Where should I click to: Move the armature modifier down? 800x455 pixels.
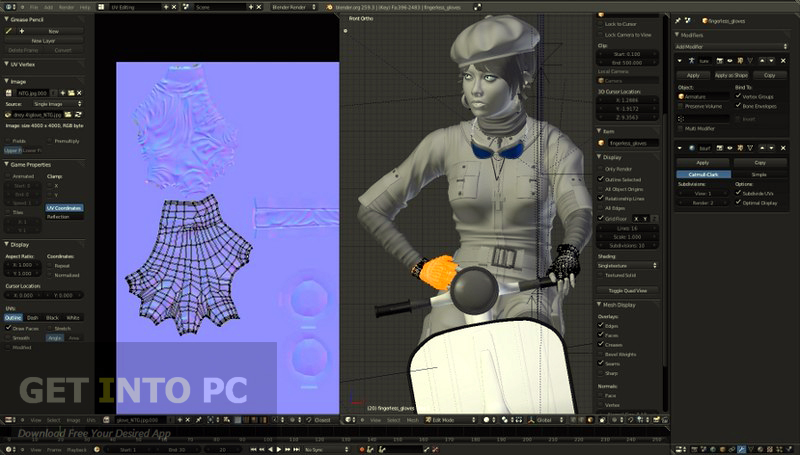click(x=771, y=61)
